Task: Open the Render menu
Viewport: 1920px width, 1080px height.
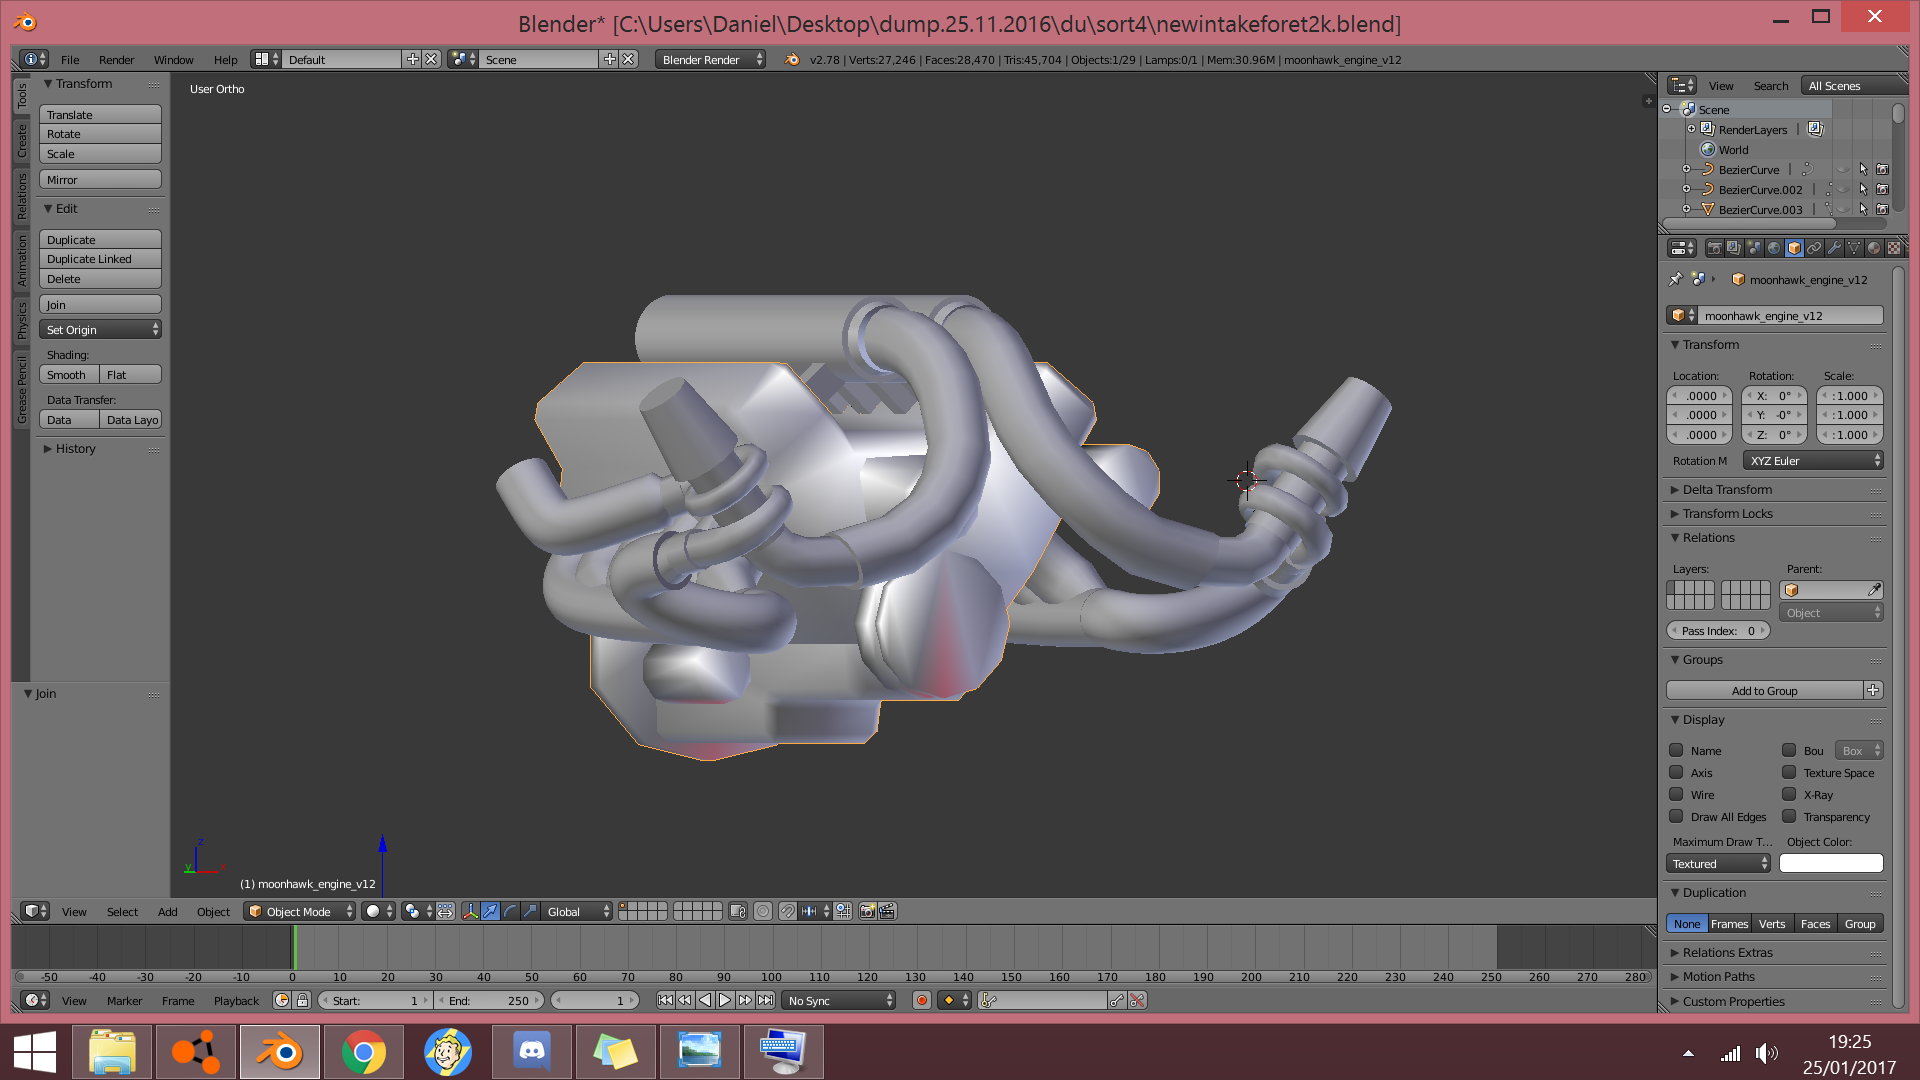Action: [x=116, y=59]
